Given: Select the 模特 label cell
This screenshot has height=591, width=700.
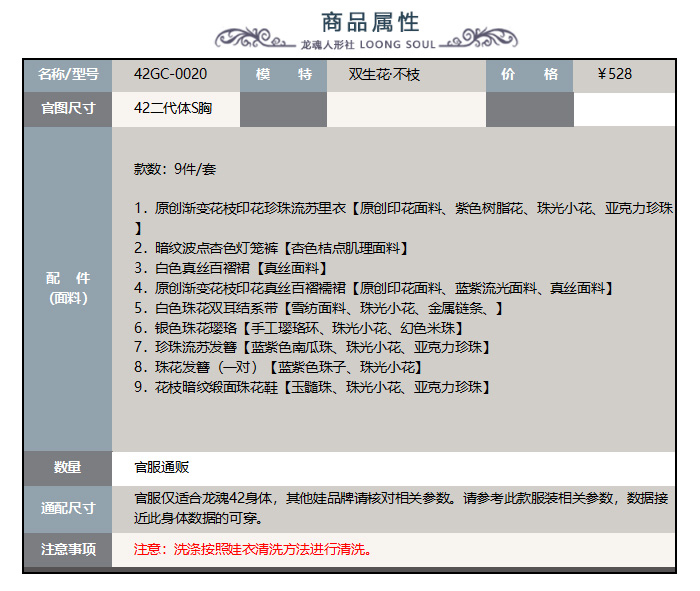Looking at the screenshot, I should (283, 74).
